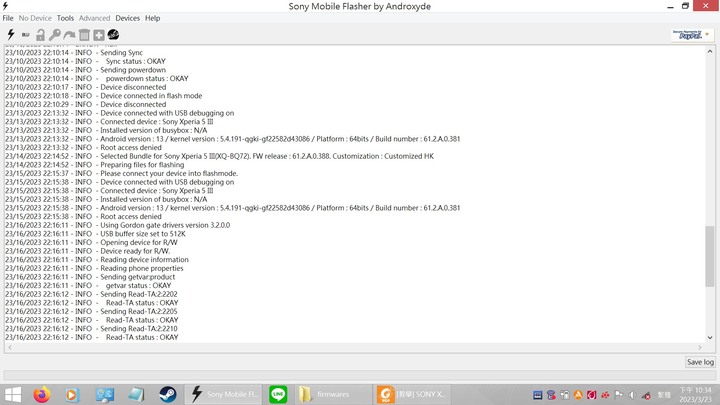Screen dimensions: 720x405
Task: Click the 'getvar status : OKAY' log line
Action: 88,286
